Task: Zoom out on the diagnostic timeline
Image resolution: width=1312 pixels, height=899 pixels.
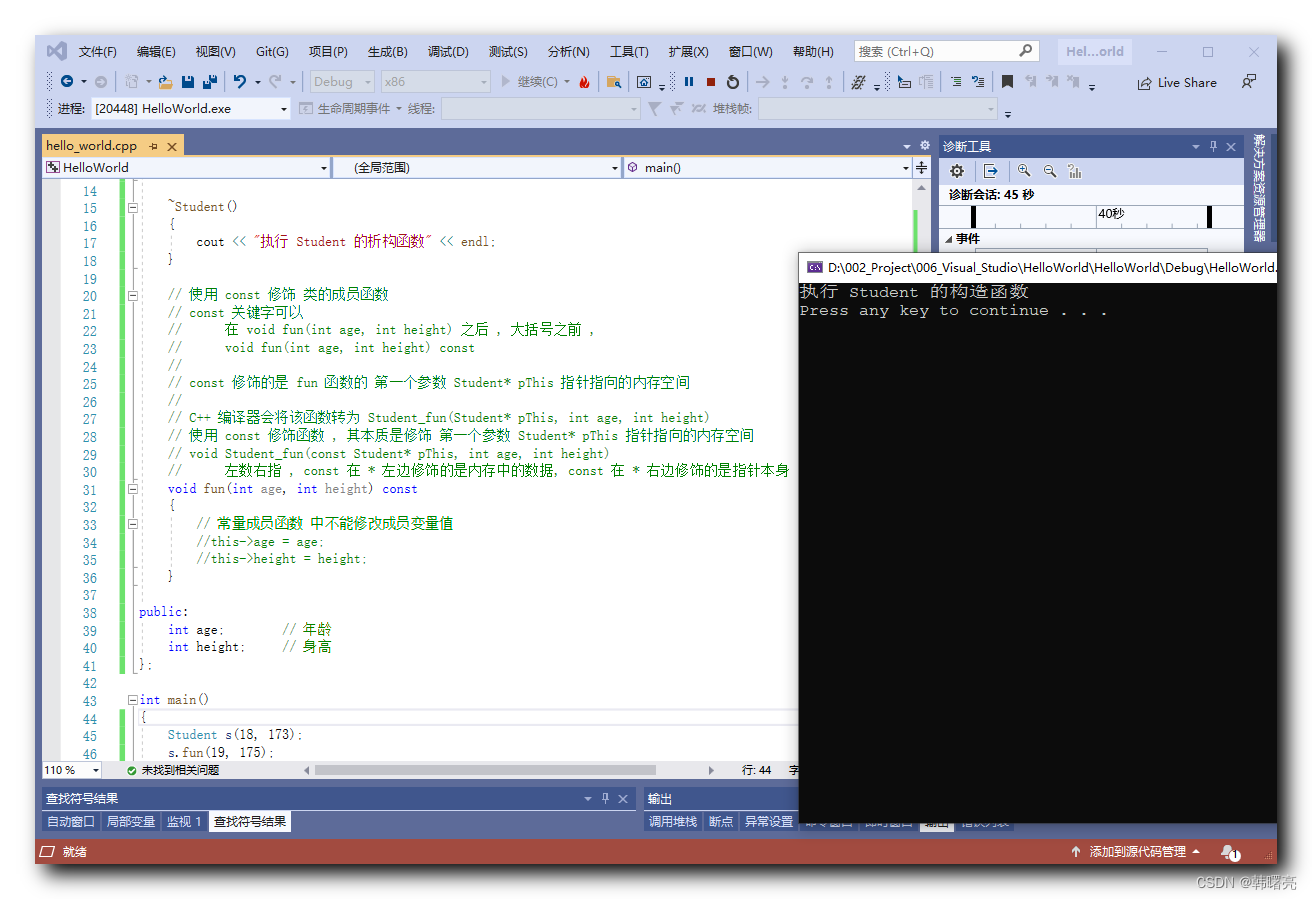Action: (1050, 171)
